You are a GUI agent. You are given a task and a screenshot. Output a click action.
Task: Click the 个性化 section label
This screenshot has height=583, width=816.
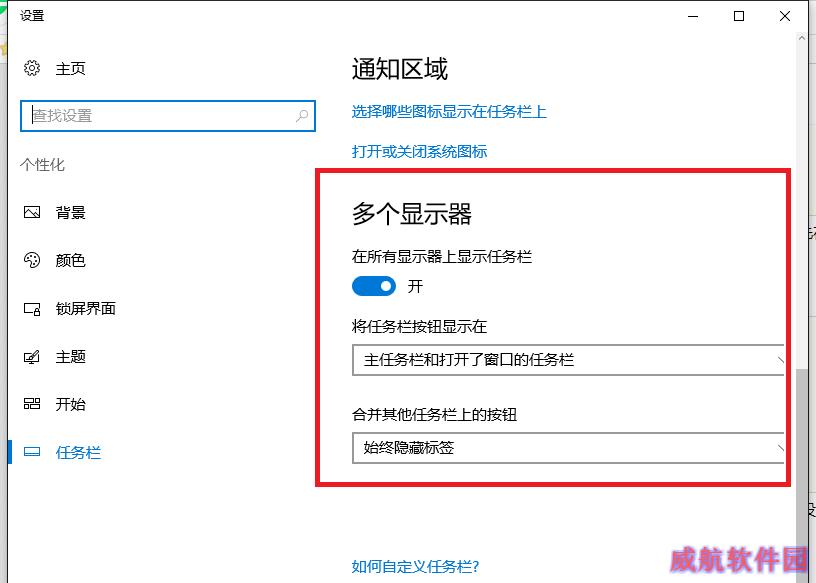pos(42,165)
